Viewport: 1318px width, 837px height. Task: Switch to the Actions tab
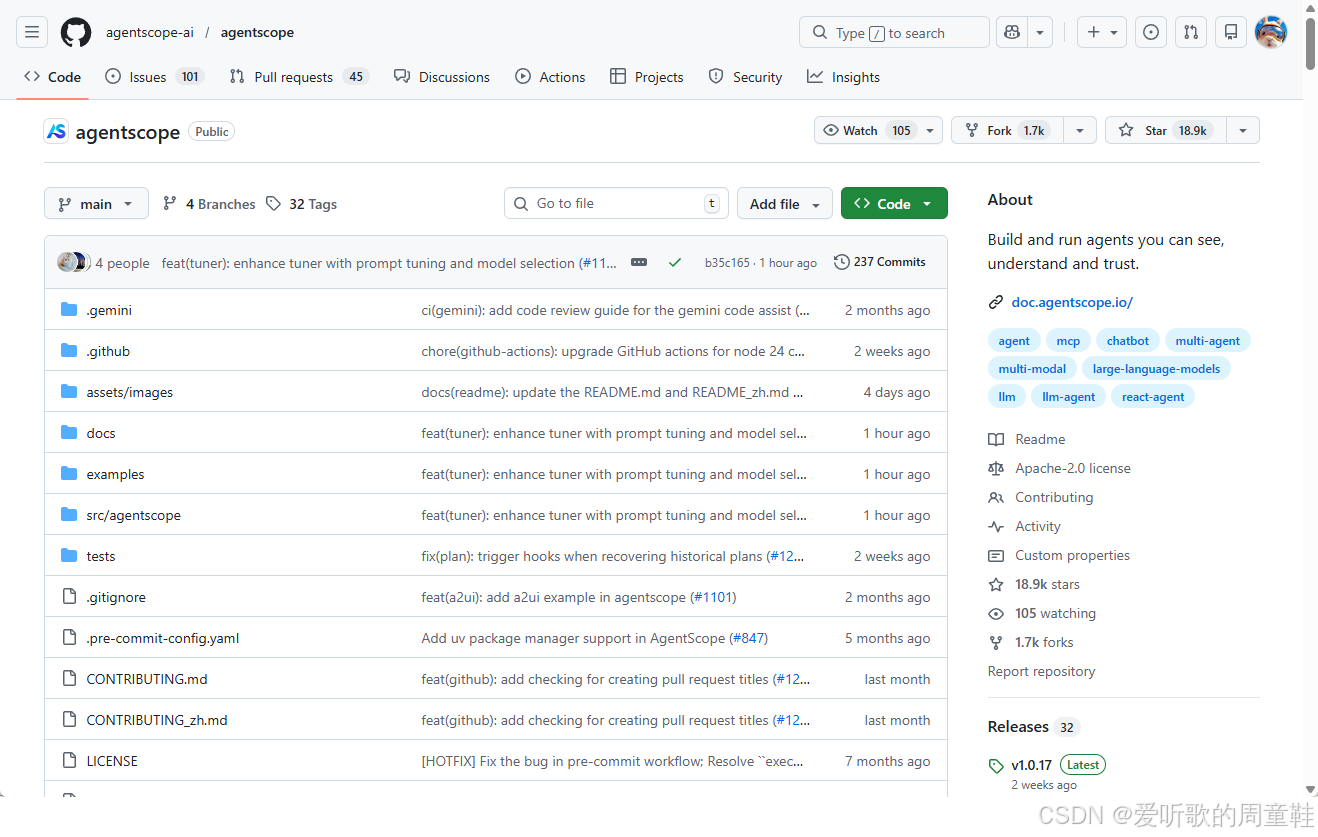pyautogui.click(x=550, y=77)
